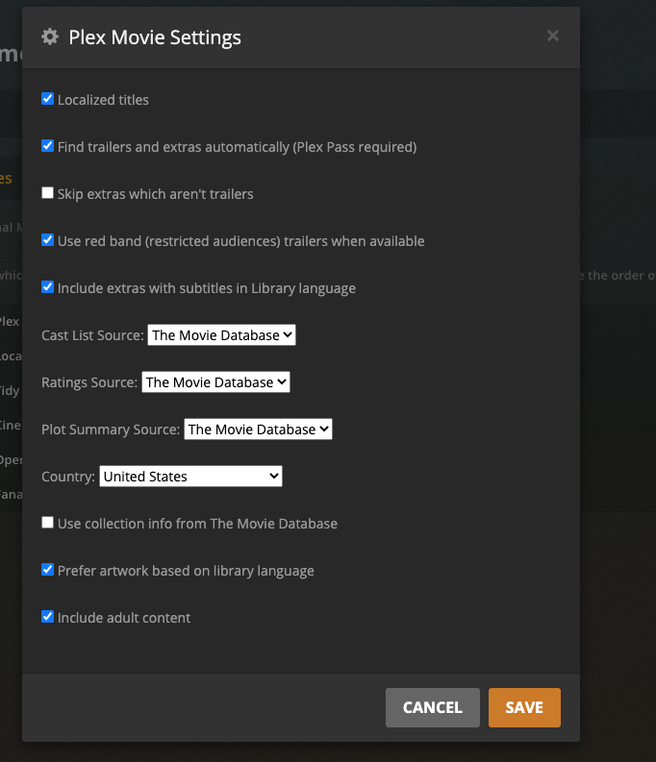Click the Ratings Source label
This screenshot has height=762, width=656.
tap(89, 382)
